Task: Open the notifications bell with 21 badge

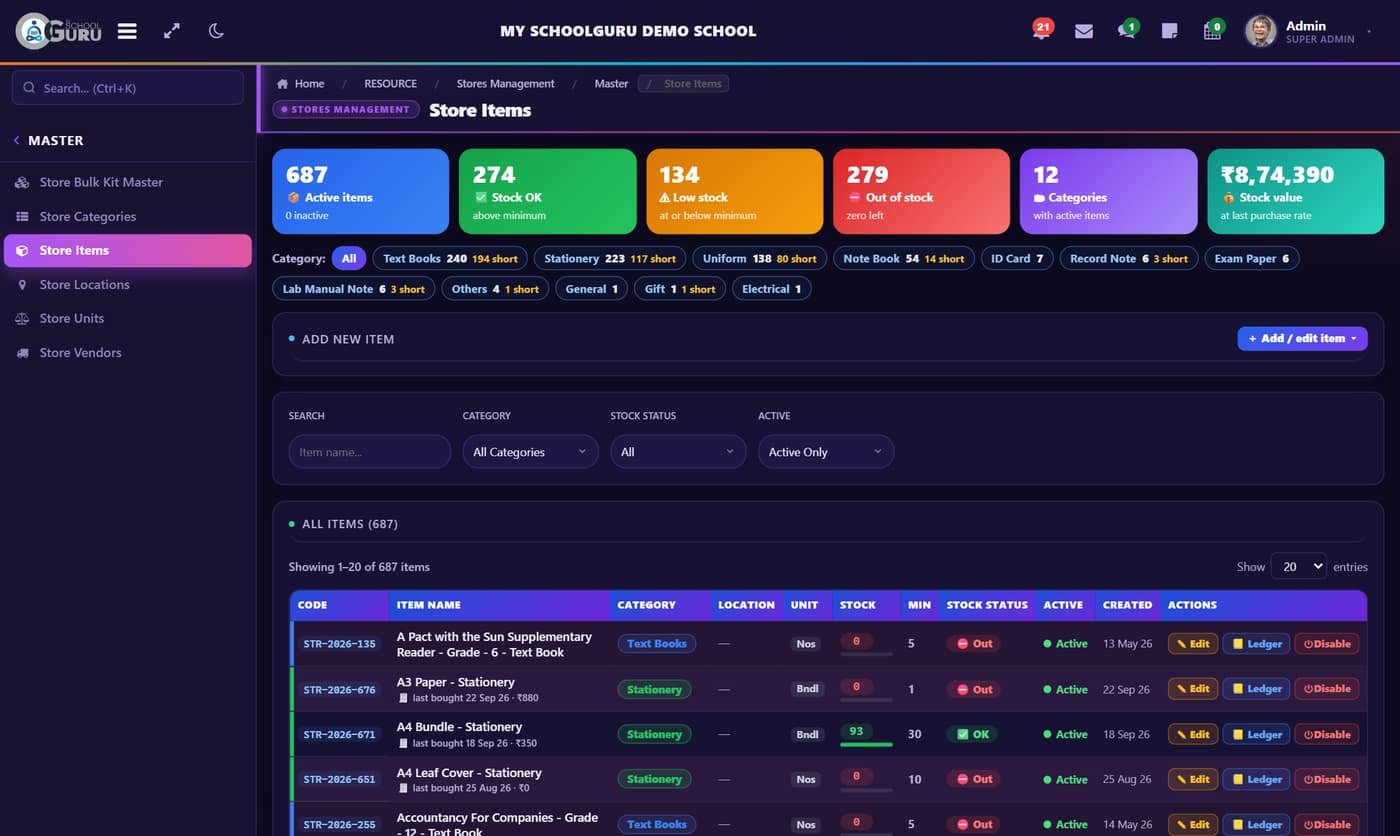Action: pyautogui.click(x=1041, y=30)
